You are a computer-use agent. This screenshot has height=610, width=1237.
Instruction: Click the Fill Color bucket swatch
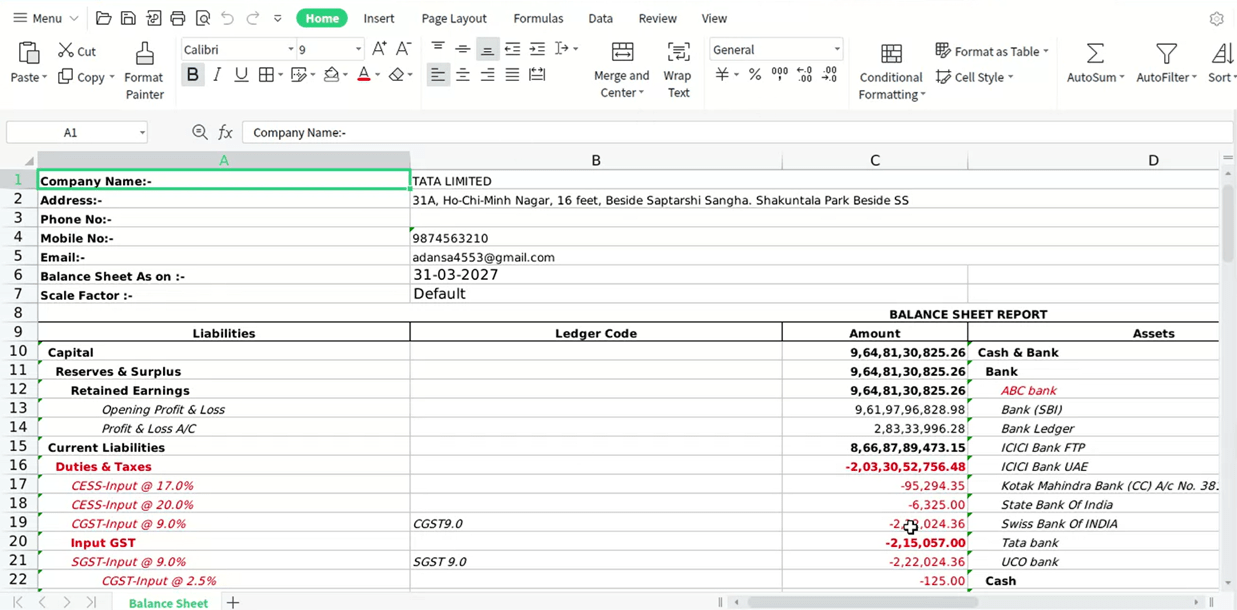click(x=331, y=74)
